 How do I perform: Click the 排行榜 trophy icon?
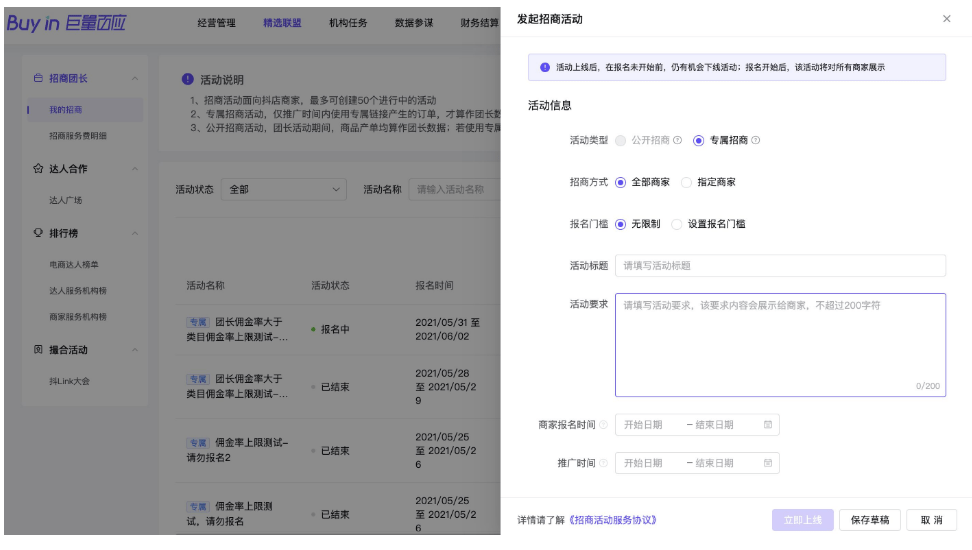[x=38, y=233]
